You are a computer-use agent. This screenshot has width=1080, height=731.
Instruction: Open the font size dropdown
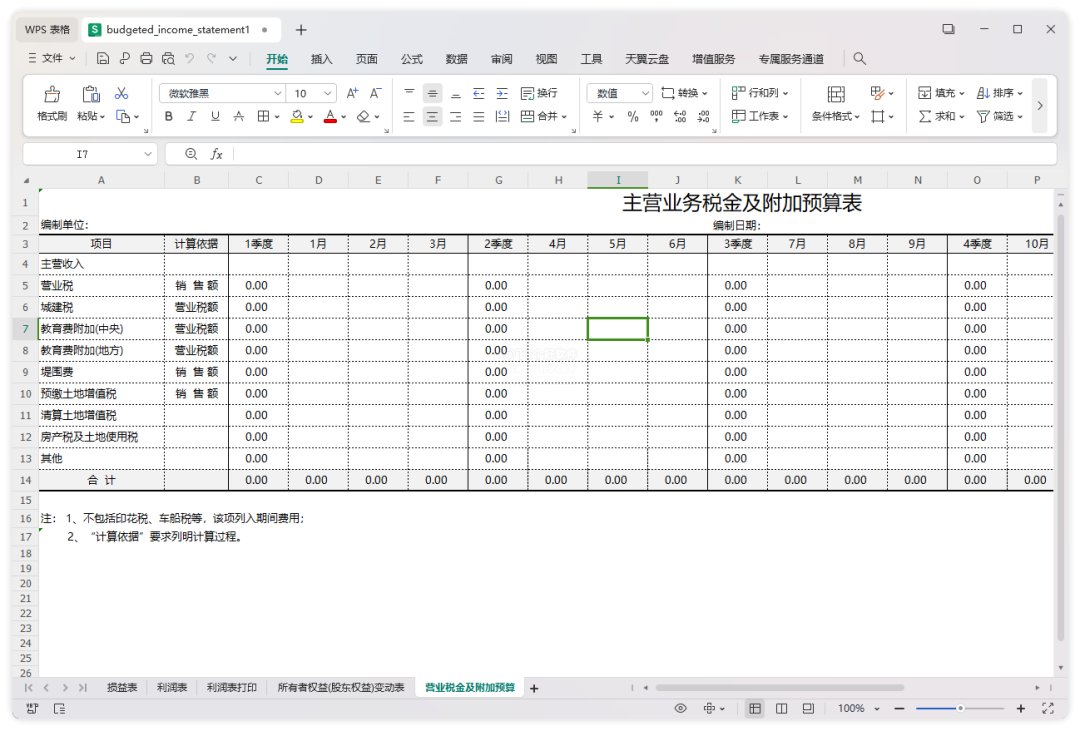(328, 93)
